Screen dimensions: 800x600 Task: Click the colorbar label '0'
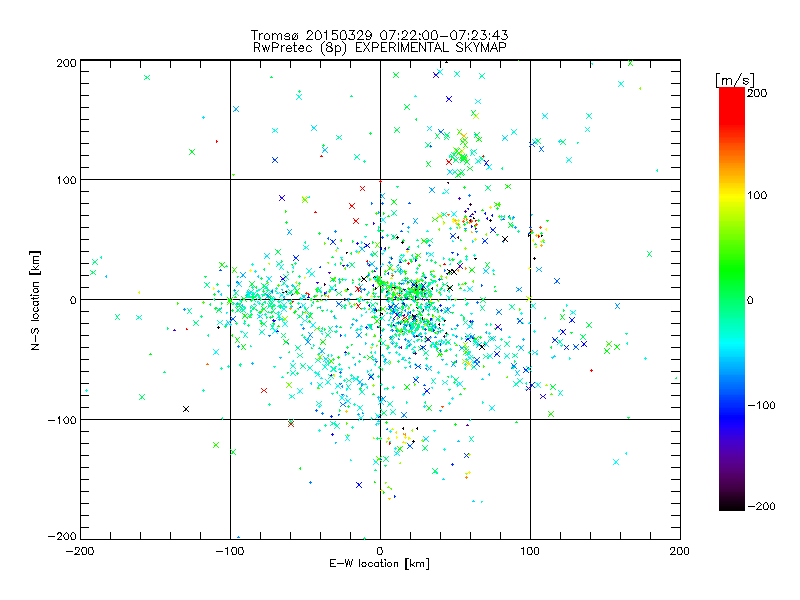tap(750, 300)
